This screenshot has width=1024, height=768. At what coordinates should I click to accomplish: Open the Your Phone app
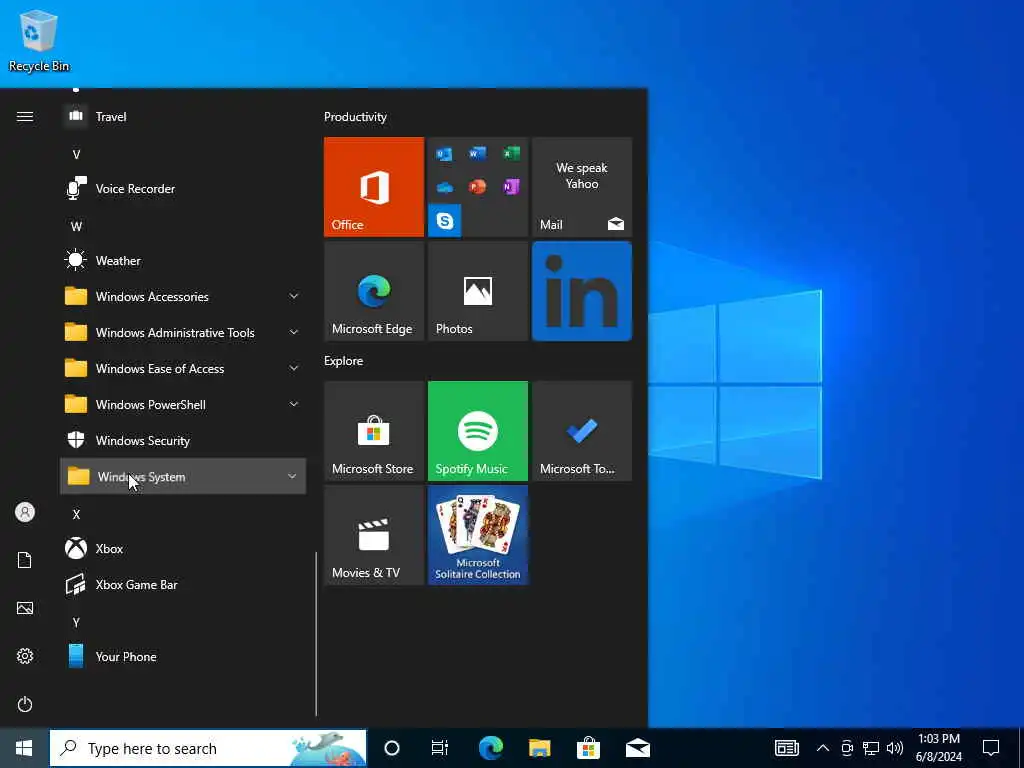coord(183,656)
